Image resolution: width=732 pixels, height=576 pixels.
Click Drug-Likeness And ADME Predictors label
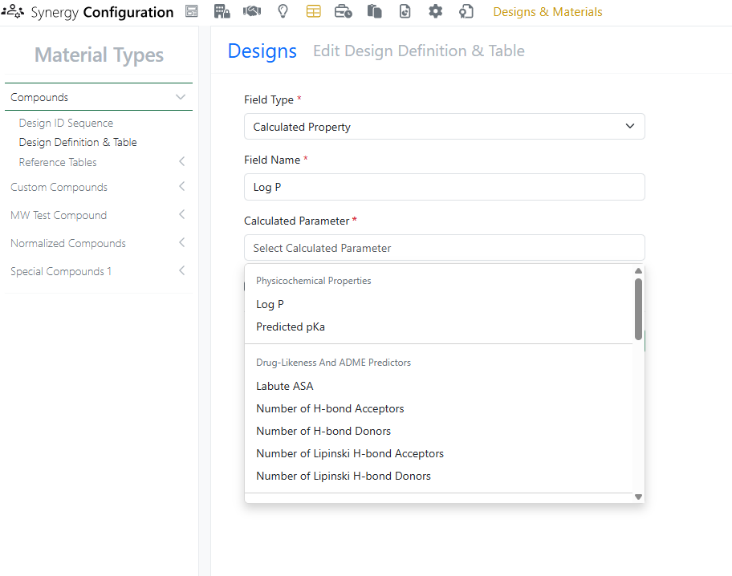333,362
